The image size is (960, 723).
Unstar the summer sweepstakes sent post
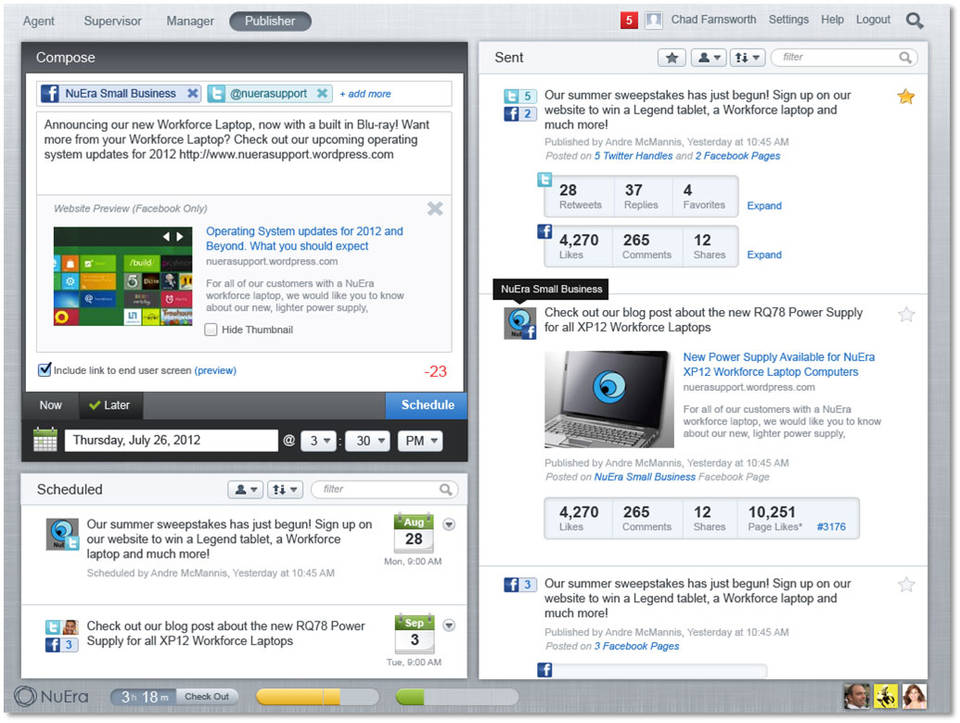905,97
